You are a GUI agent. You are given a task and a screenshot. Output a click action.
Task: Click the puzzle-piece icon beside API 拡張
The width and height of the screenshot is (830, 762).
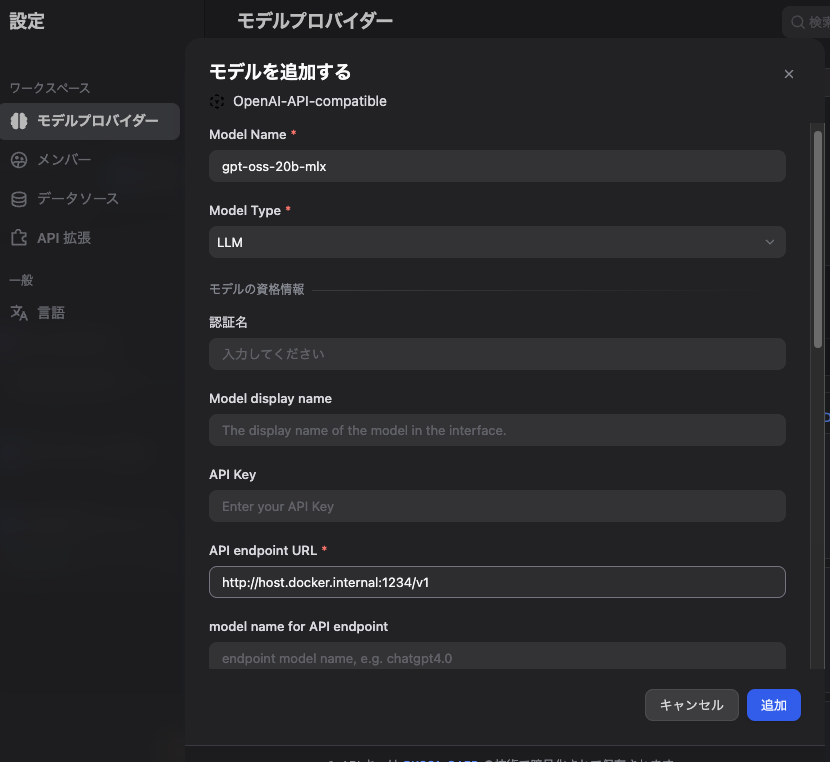[x=19, y=238]
